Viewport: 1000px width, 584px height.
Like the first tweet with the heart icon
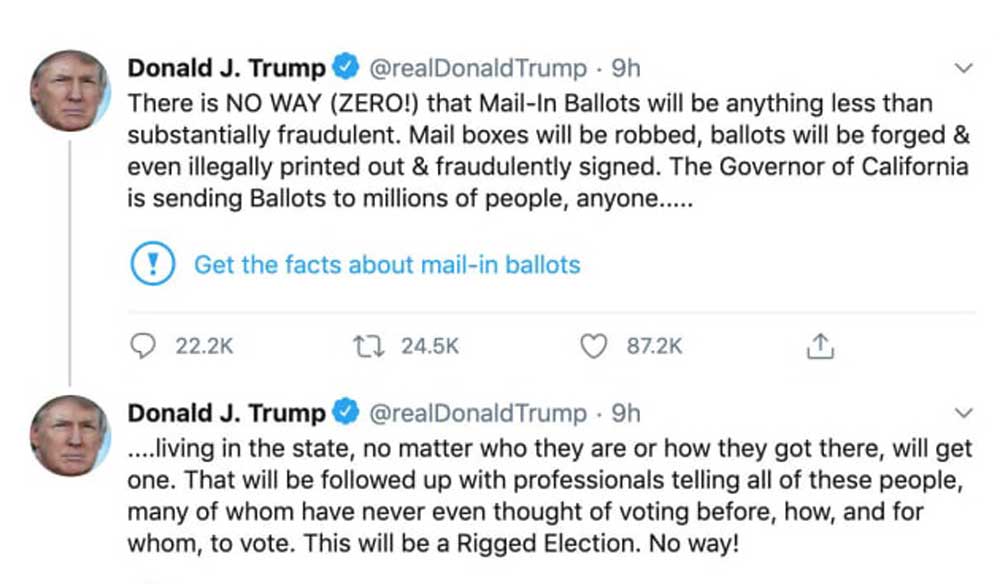click(594, 346)
